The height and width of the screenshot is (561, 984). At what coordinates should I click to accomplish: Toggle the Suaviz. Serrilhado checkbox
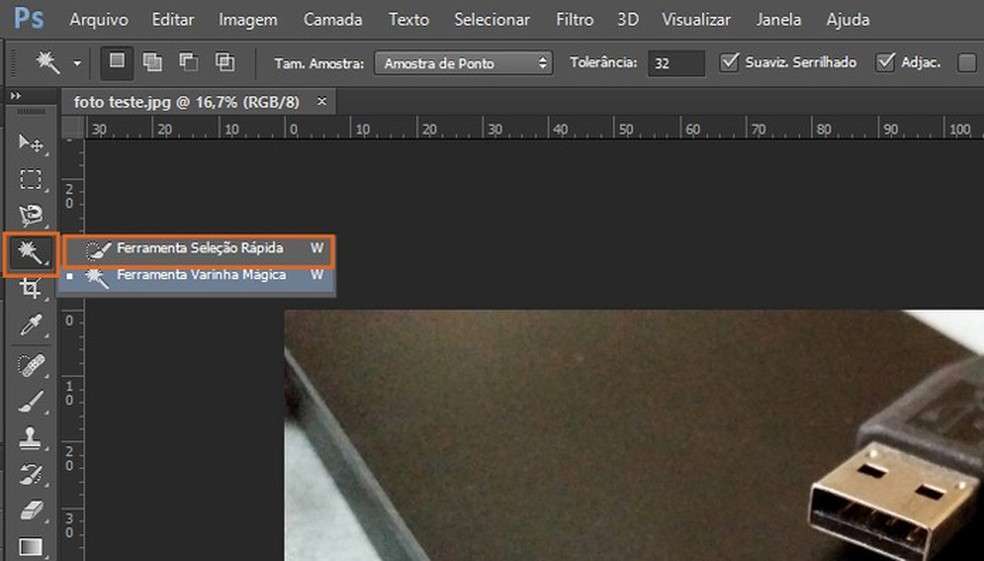tap(729, 62)
